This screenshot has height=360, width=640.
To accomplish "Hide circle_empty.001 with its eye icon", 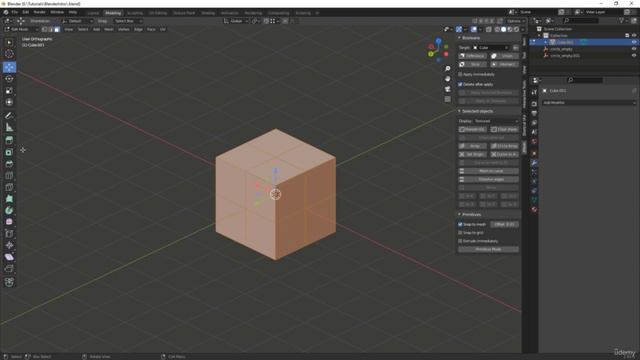I will 634,56.
